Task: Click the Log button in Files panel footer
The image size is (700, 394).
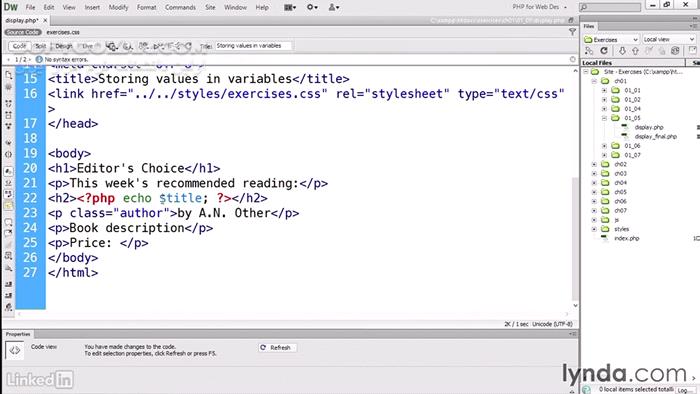Action: point(683,390)
